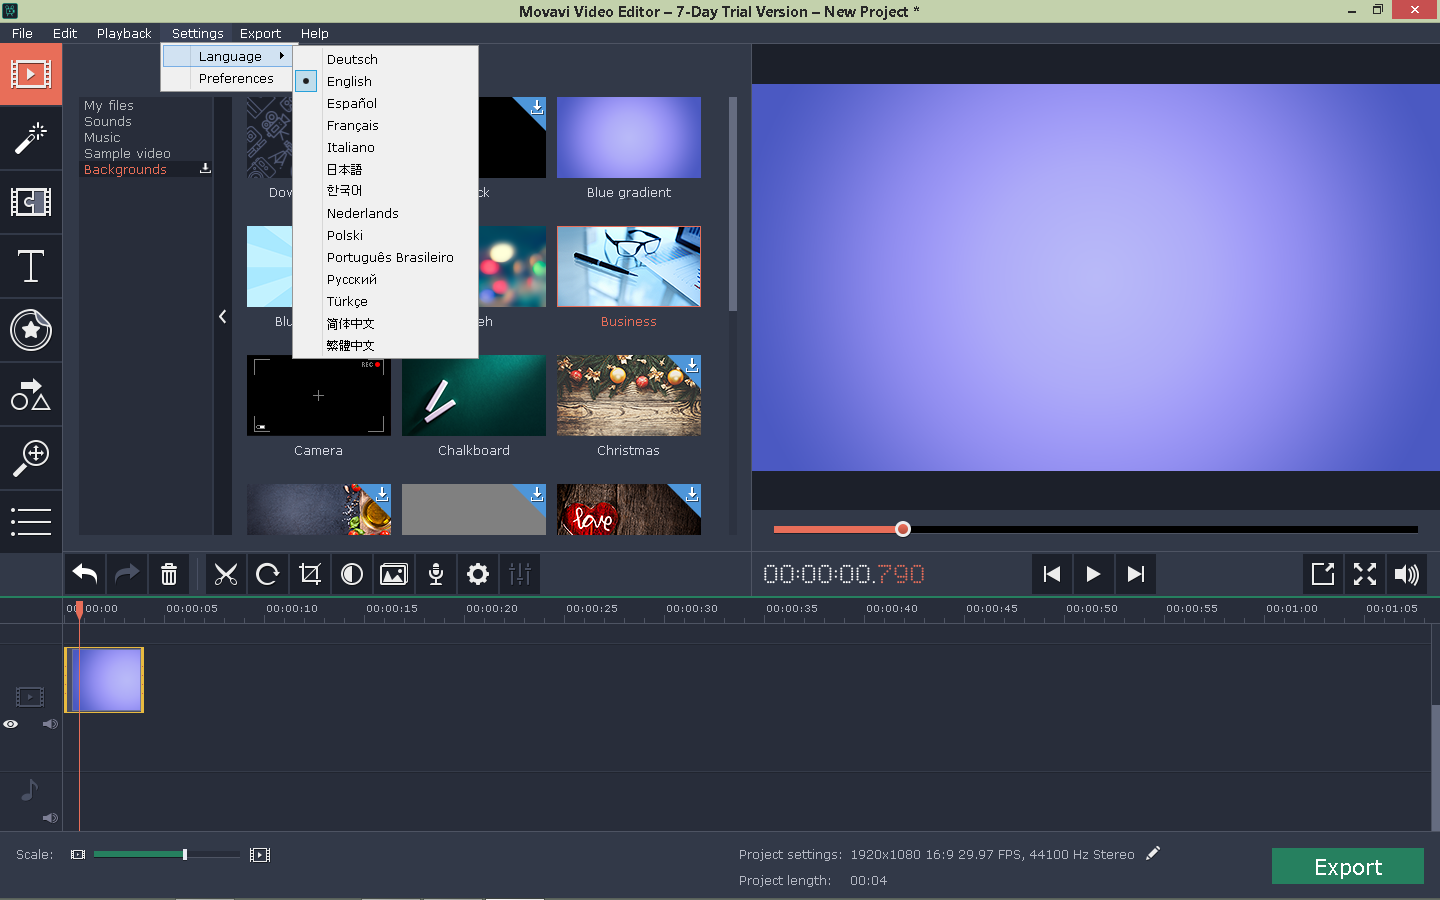
Task: Select Türkçe language
Action: [x=347, y=301]
